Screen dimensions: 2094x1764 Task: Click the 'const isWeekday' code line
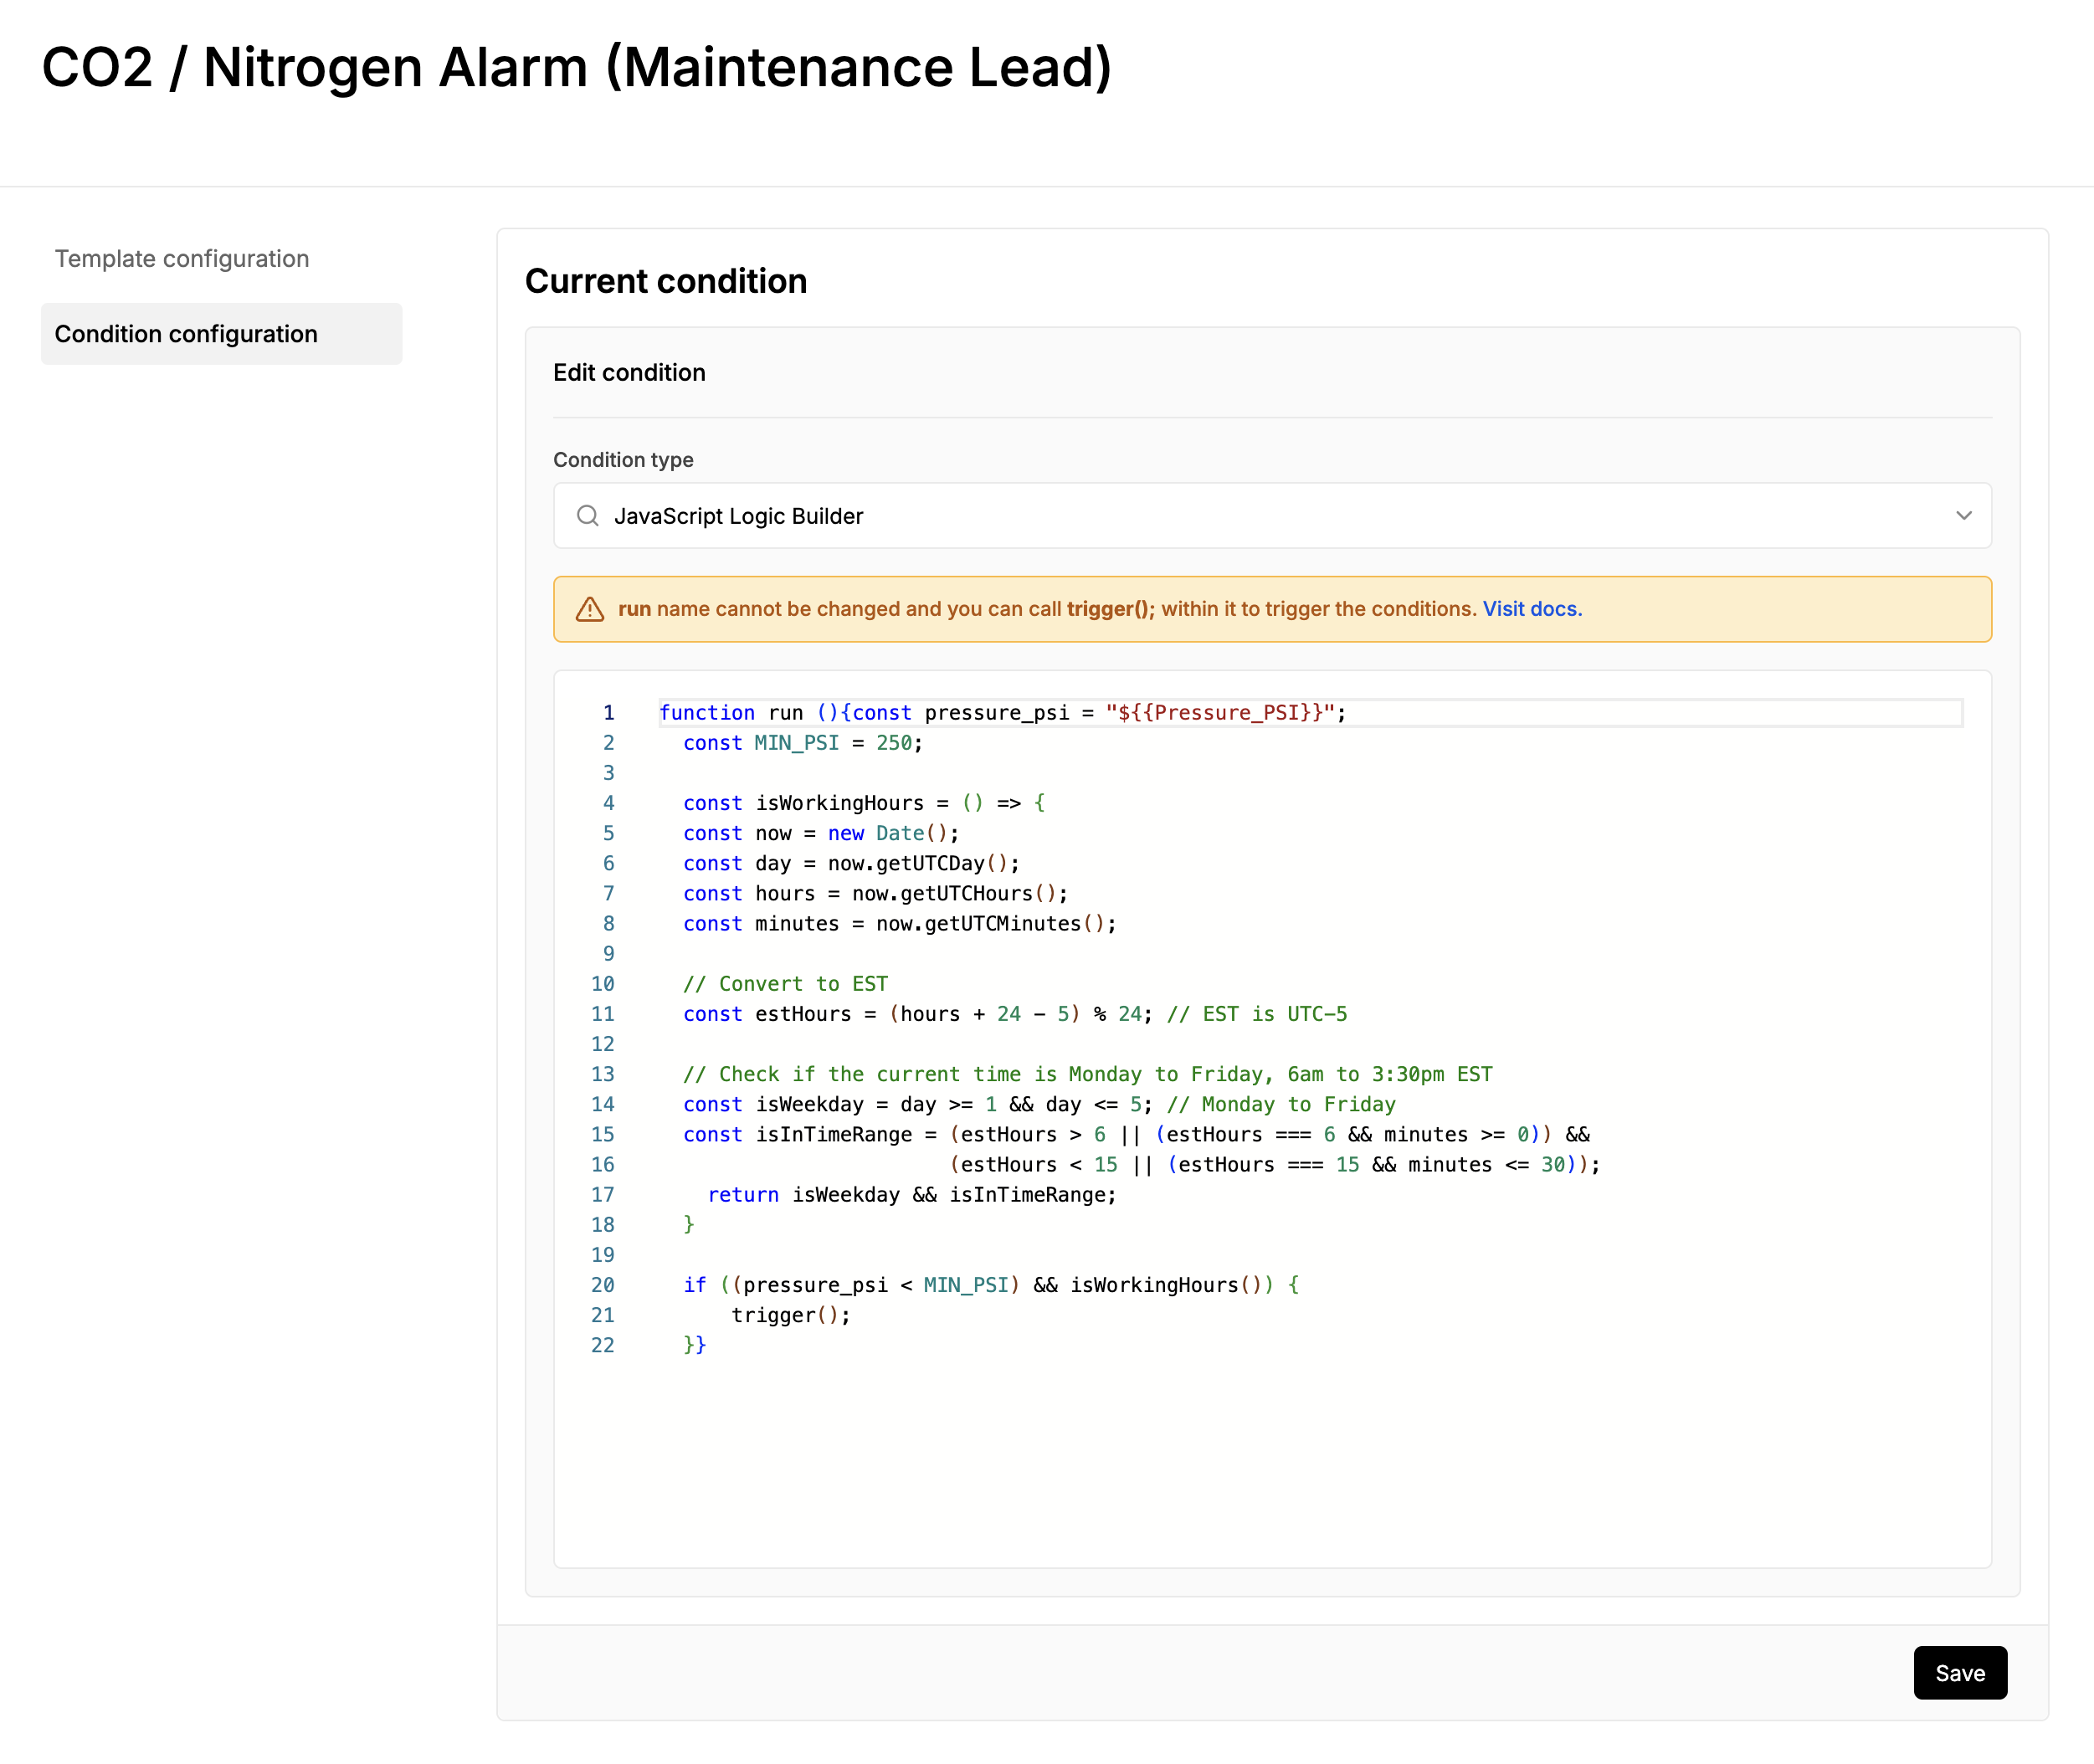1039,1104
